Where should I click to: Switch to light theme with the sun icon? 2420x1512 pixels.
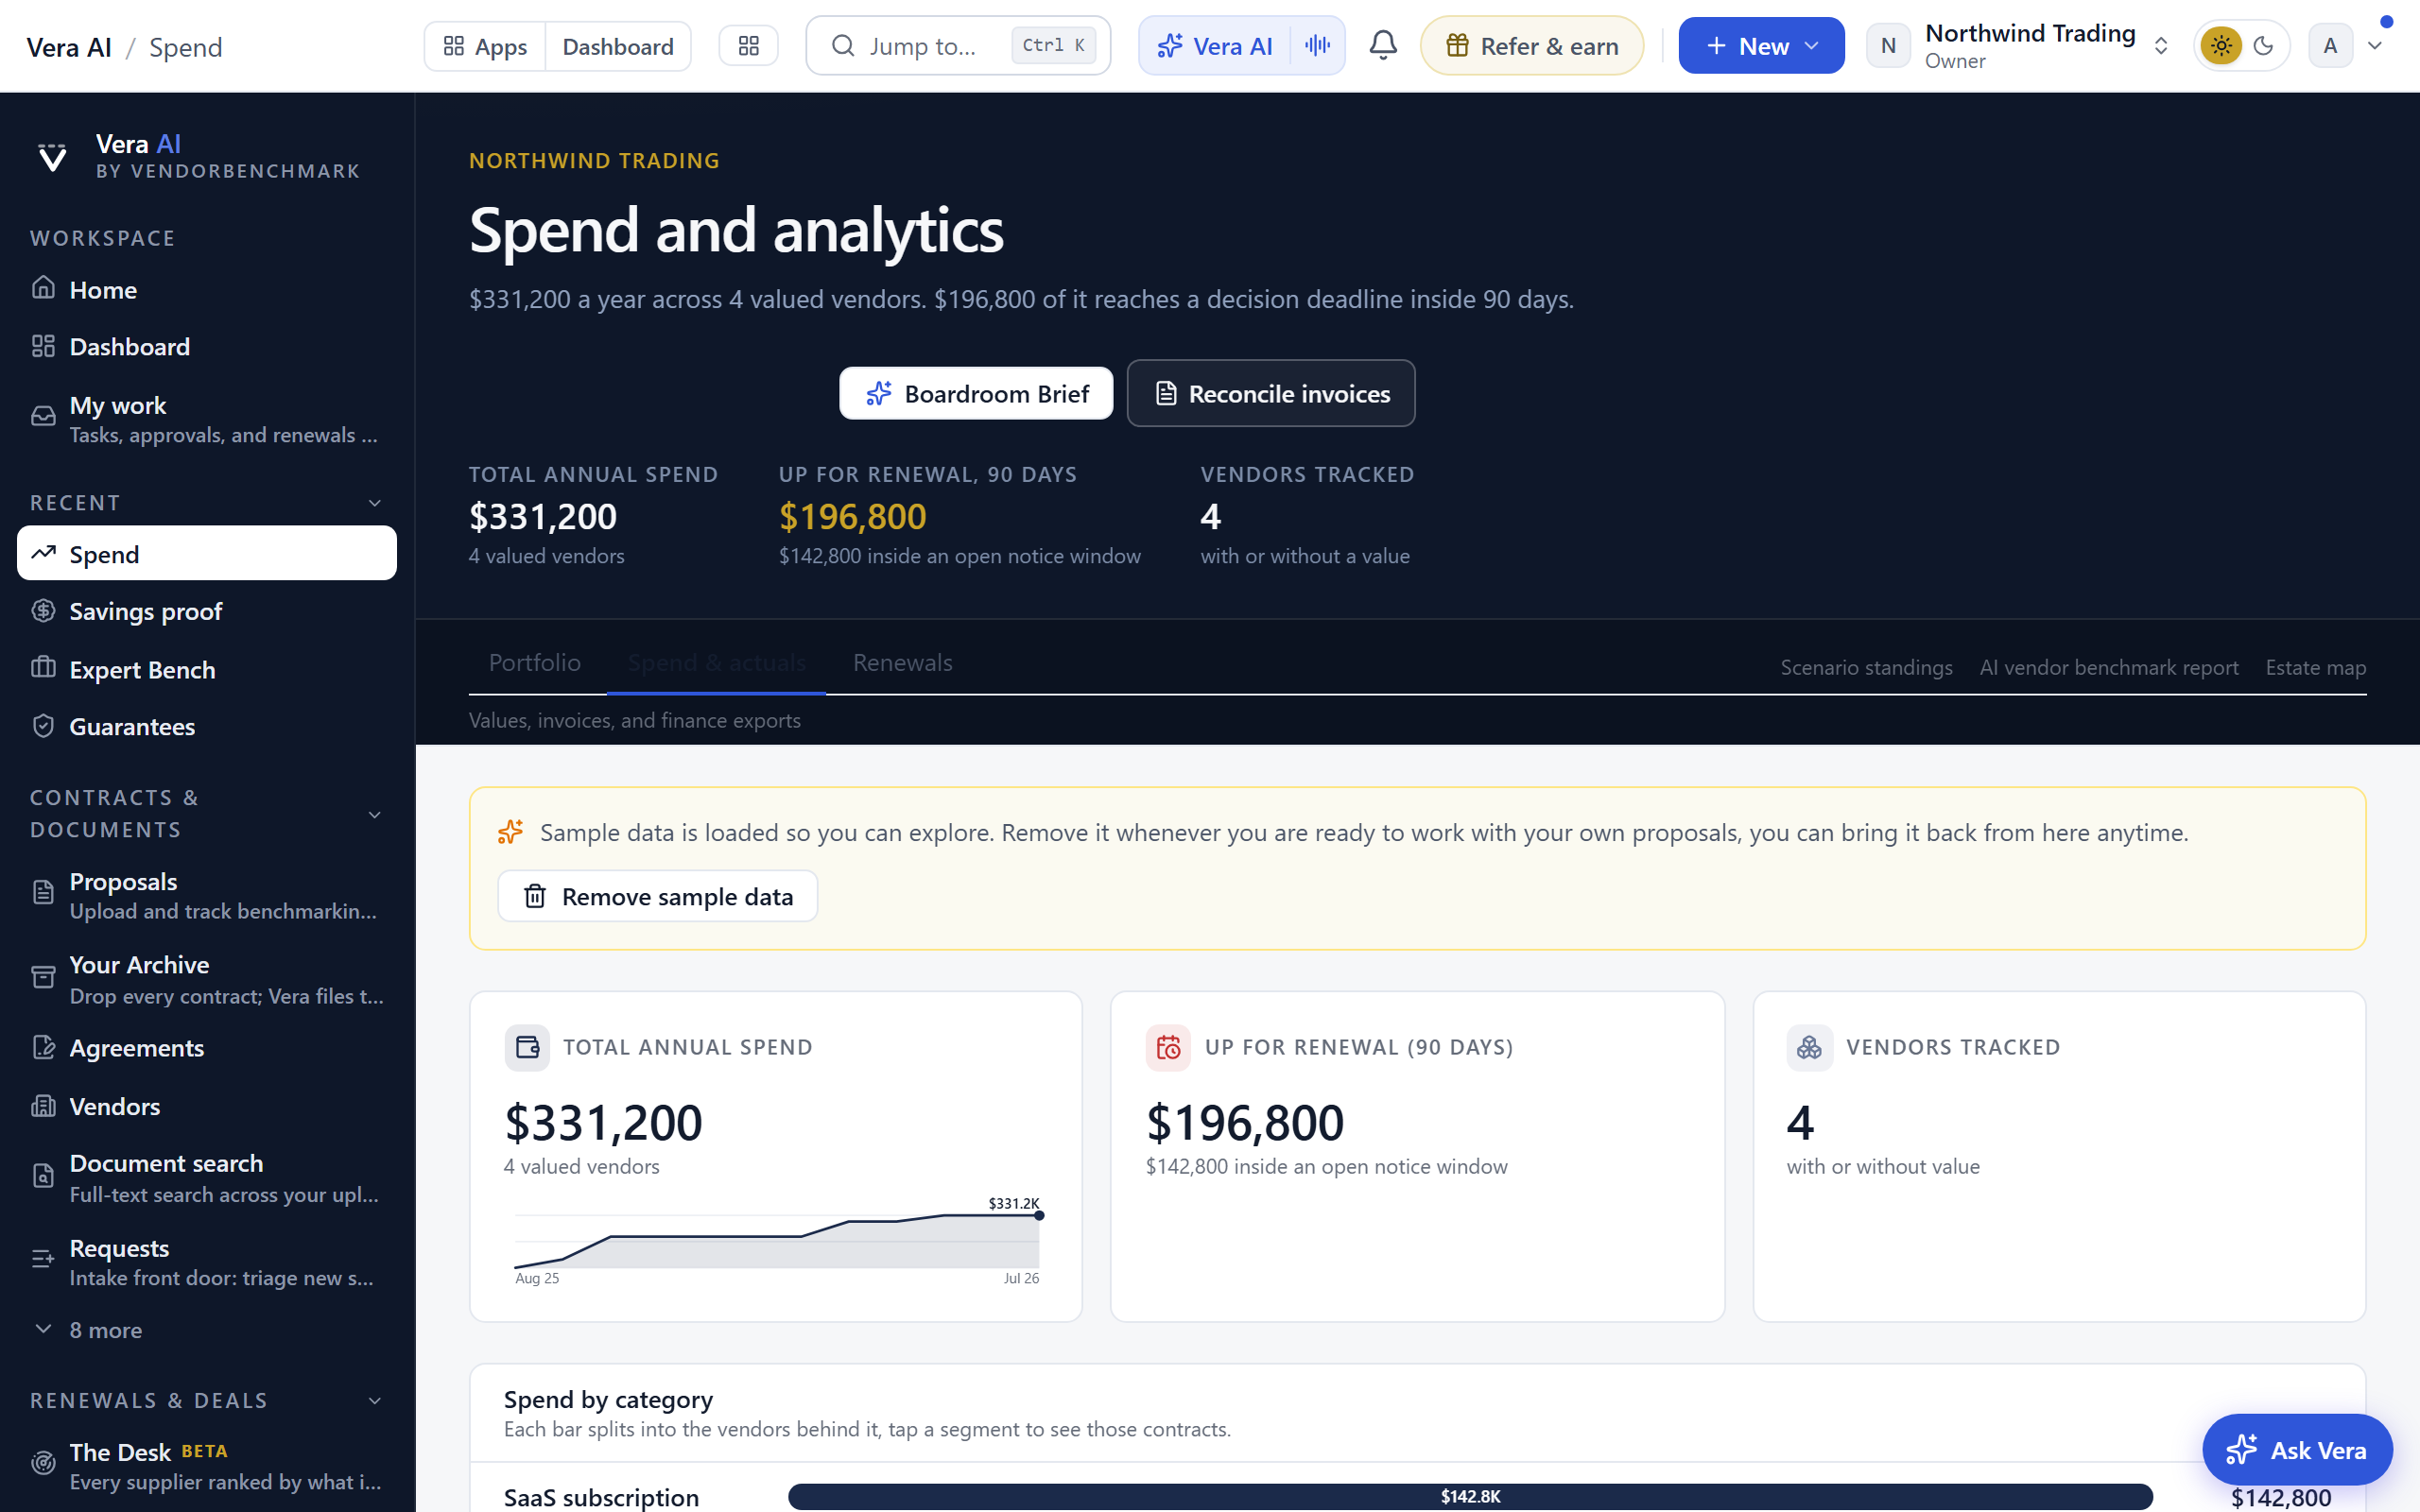point(2221,46)
